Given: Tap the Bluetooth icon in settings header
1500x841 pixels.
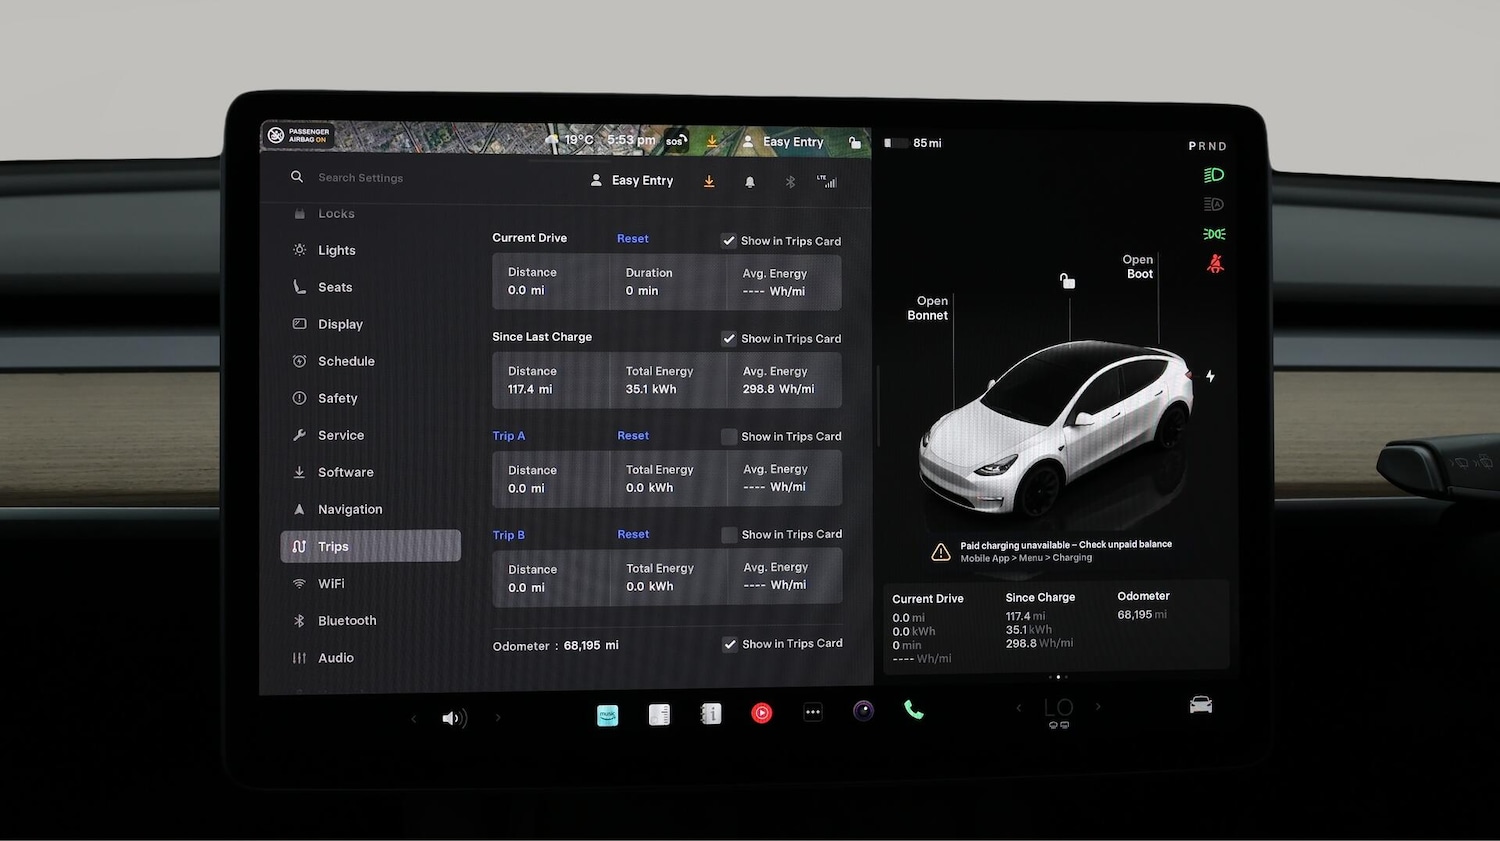Looking at the screenshot, I should [x=790, y=182].
